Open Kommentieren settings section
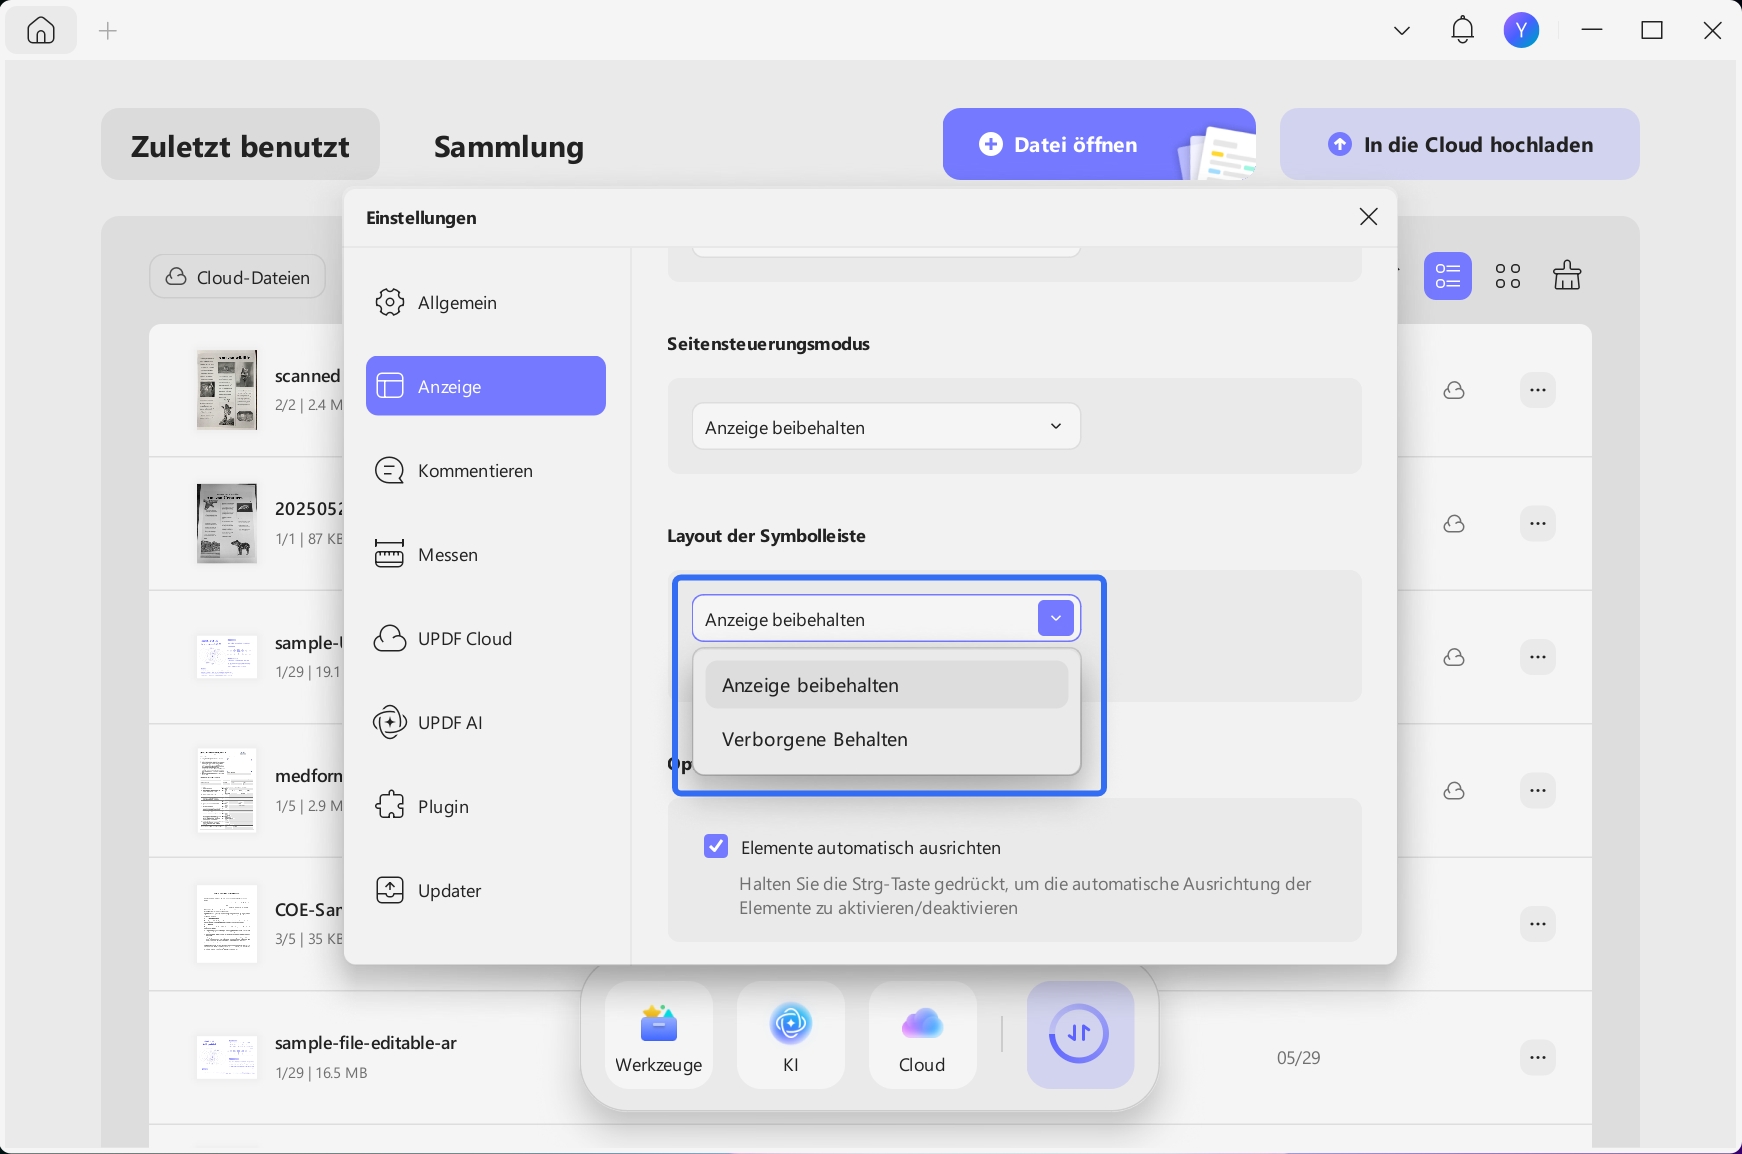The width and height of the screenshot is (1742, 1154). pos(486,470)
